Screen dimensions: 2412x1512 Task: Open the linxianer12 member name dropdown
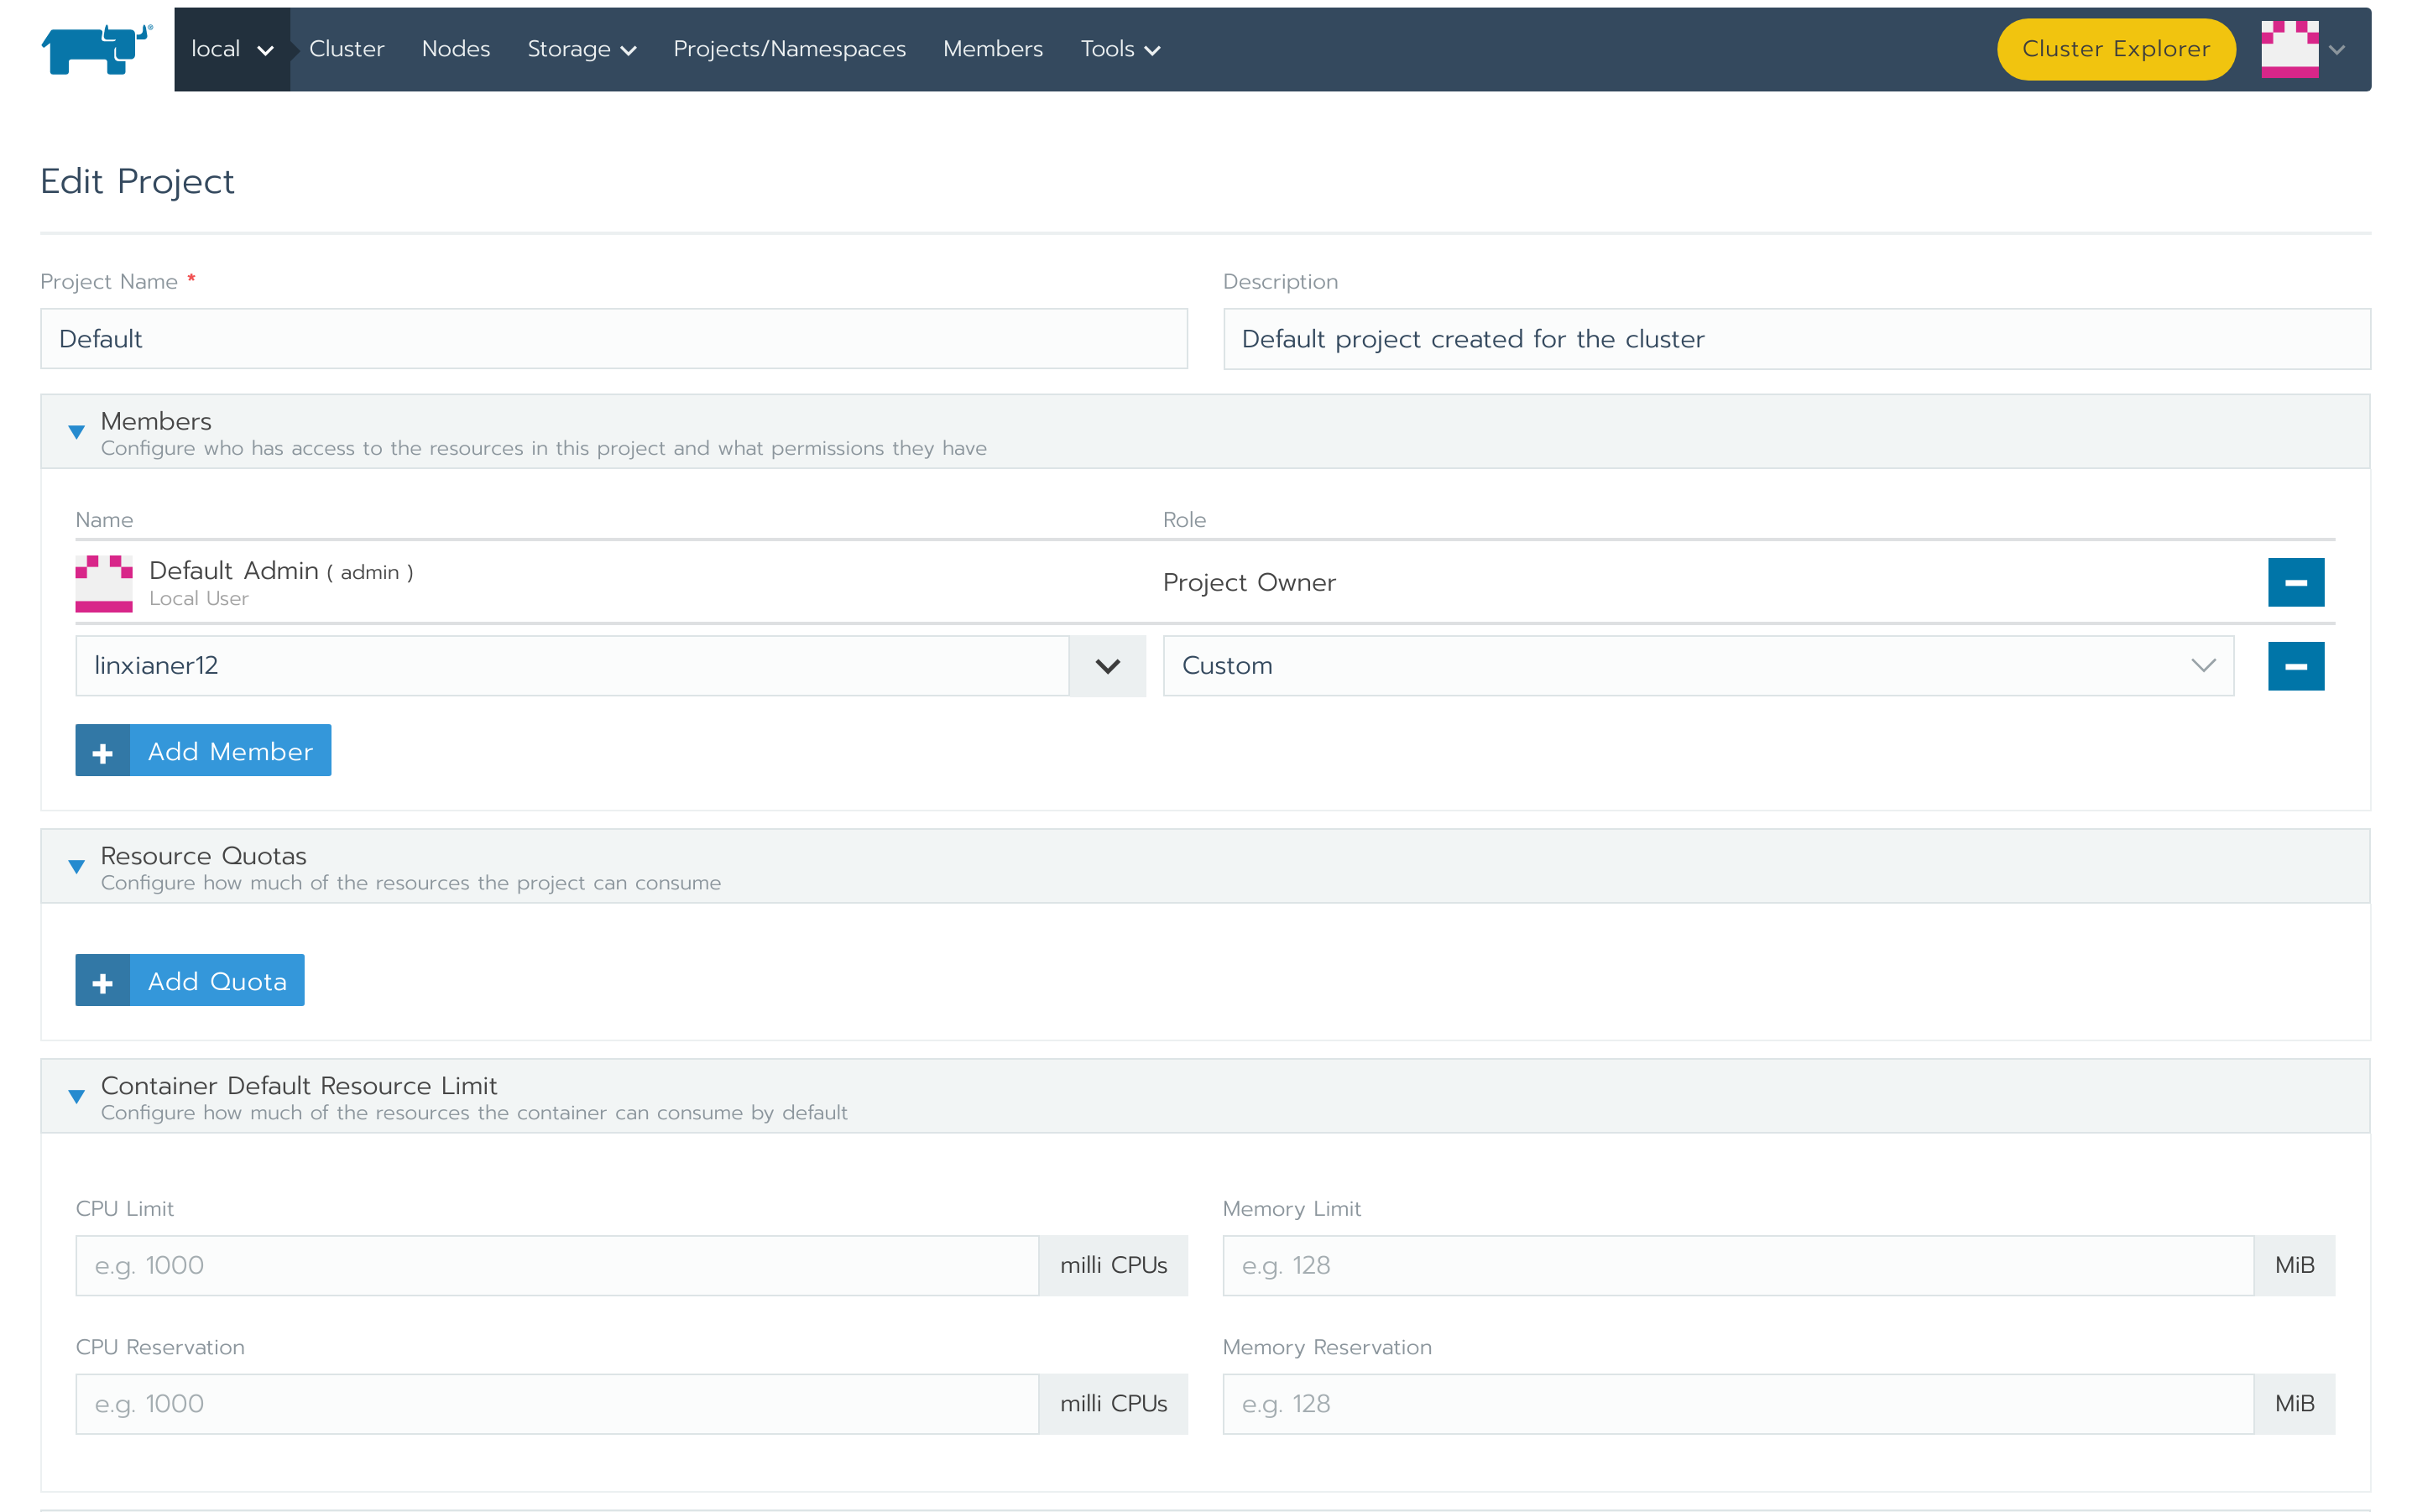click(x=1106, y=666)
